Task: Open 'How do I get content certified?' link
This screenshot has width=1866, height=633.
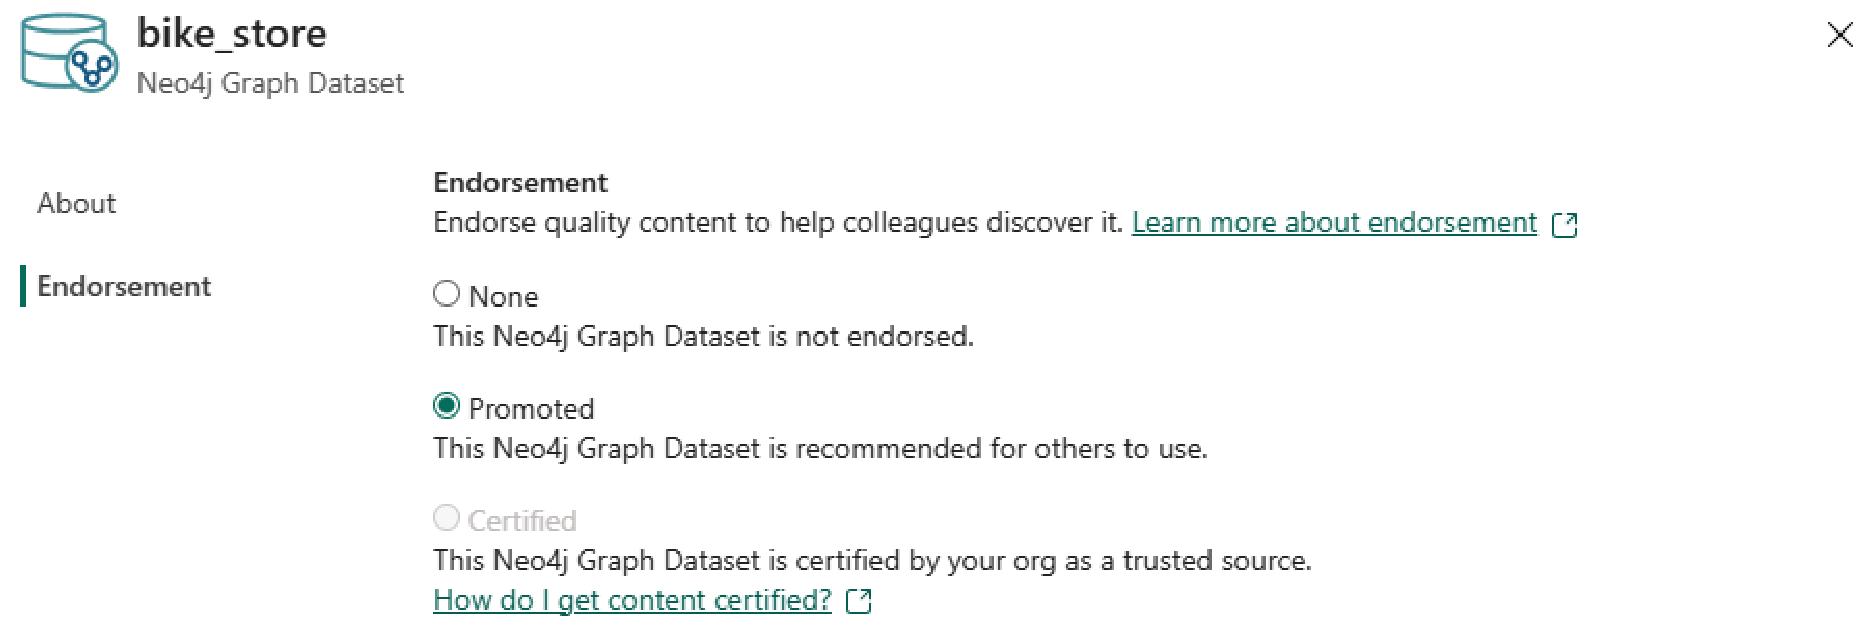Action: [632, 600]
